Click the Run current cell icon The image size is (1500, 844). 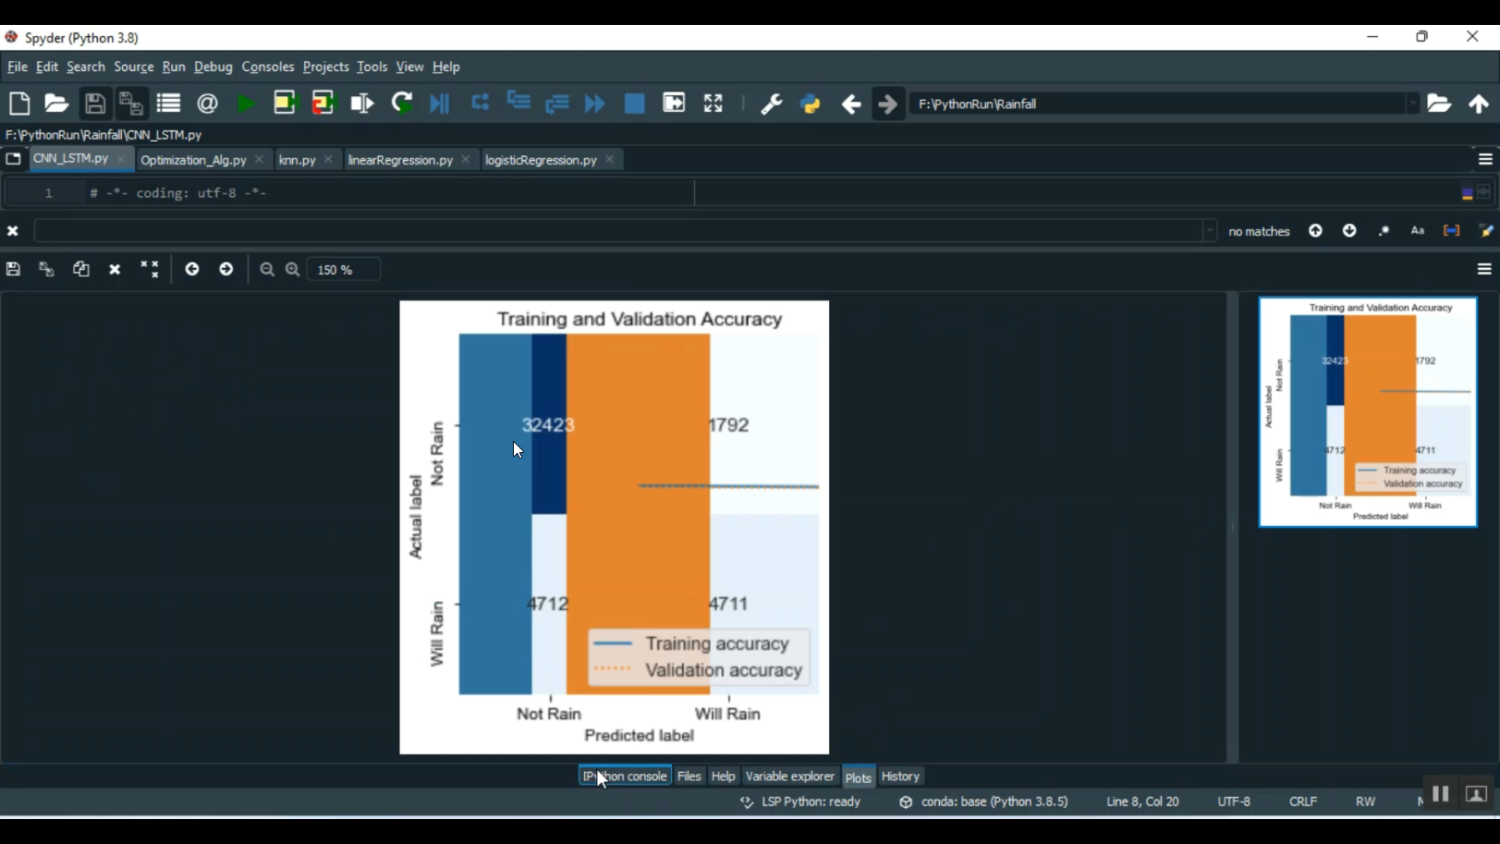point(285,104)
